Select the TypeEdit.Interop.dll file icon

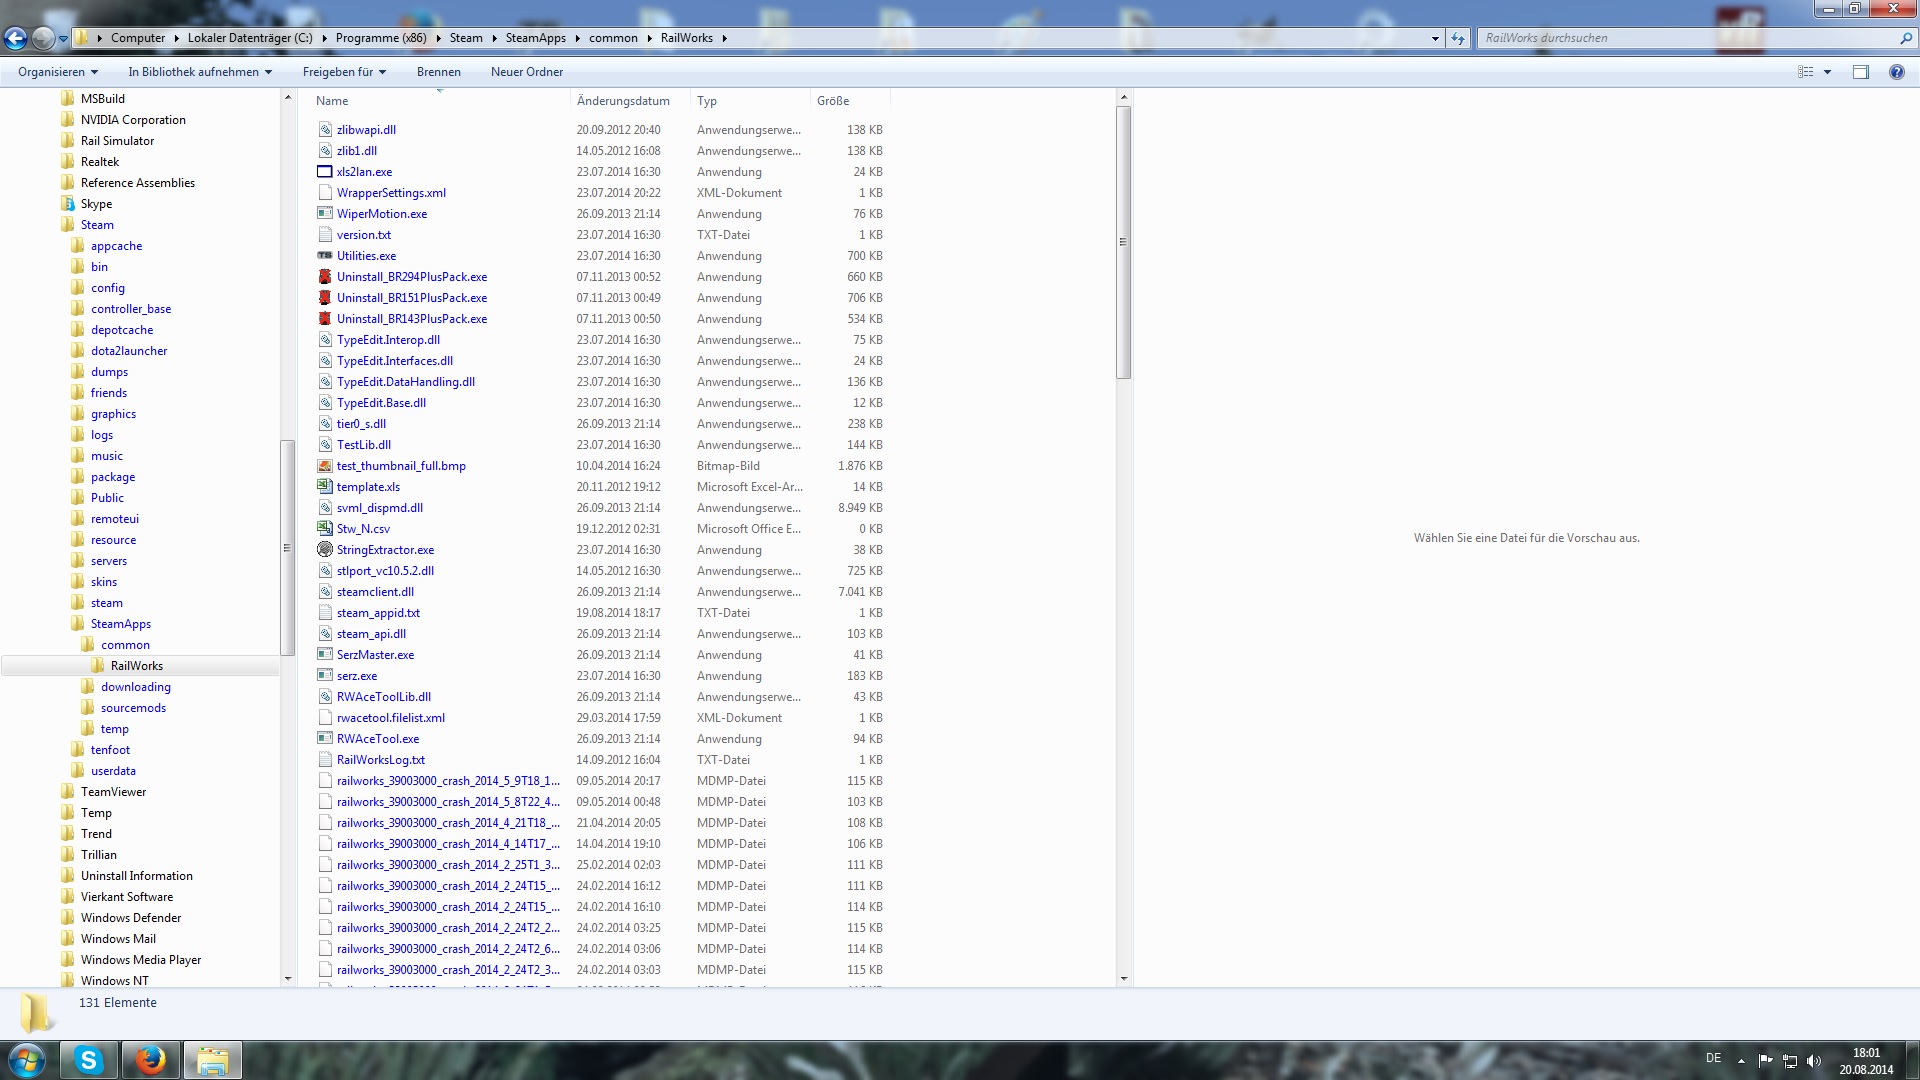[325, 340]
